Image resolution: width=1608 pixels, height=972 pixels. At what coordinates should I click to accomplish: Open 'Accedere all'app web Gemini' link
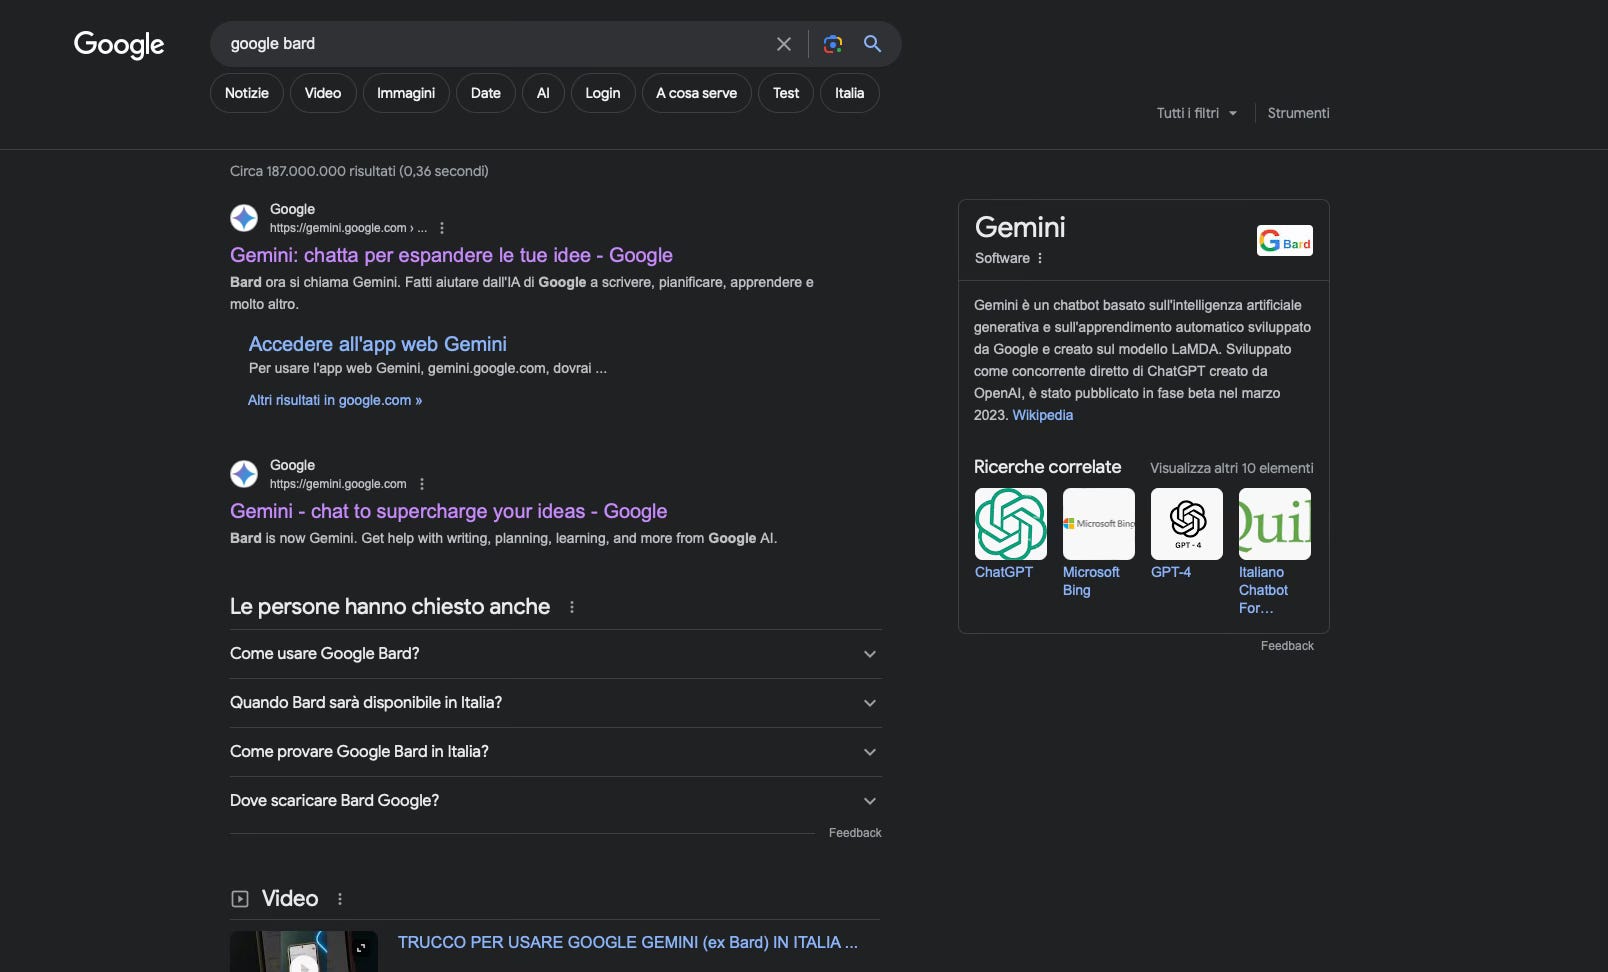[378, 344]
